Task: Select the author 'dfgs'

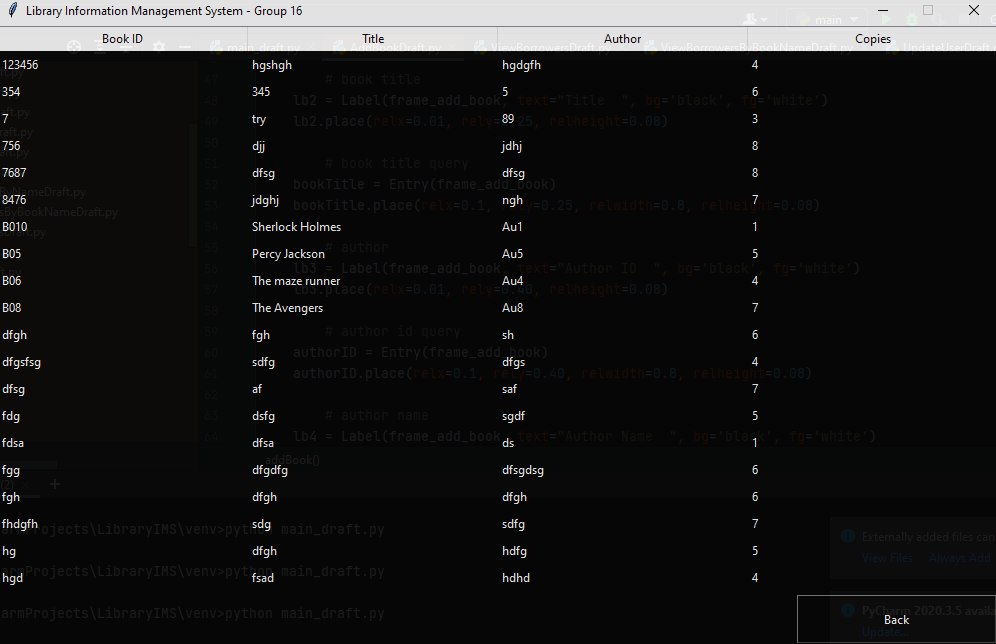Action: [x=514, y=362]
